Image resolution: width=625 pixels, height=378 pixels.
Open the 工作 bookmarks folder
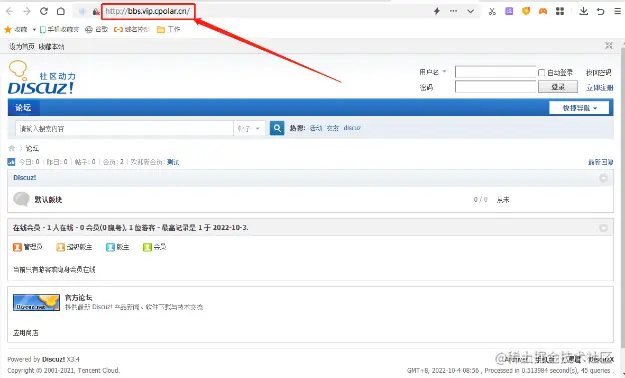(169, 29)
